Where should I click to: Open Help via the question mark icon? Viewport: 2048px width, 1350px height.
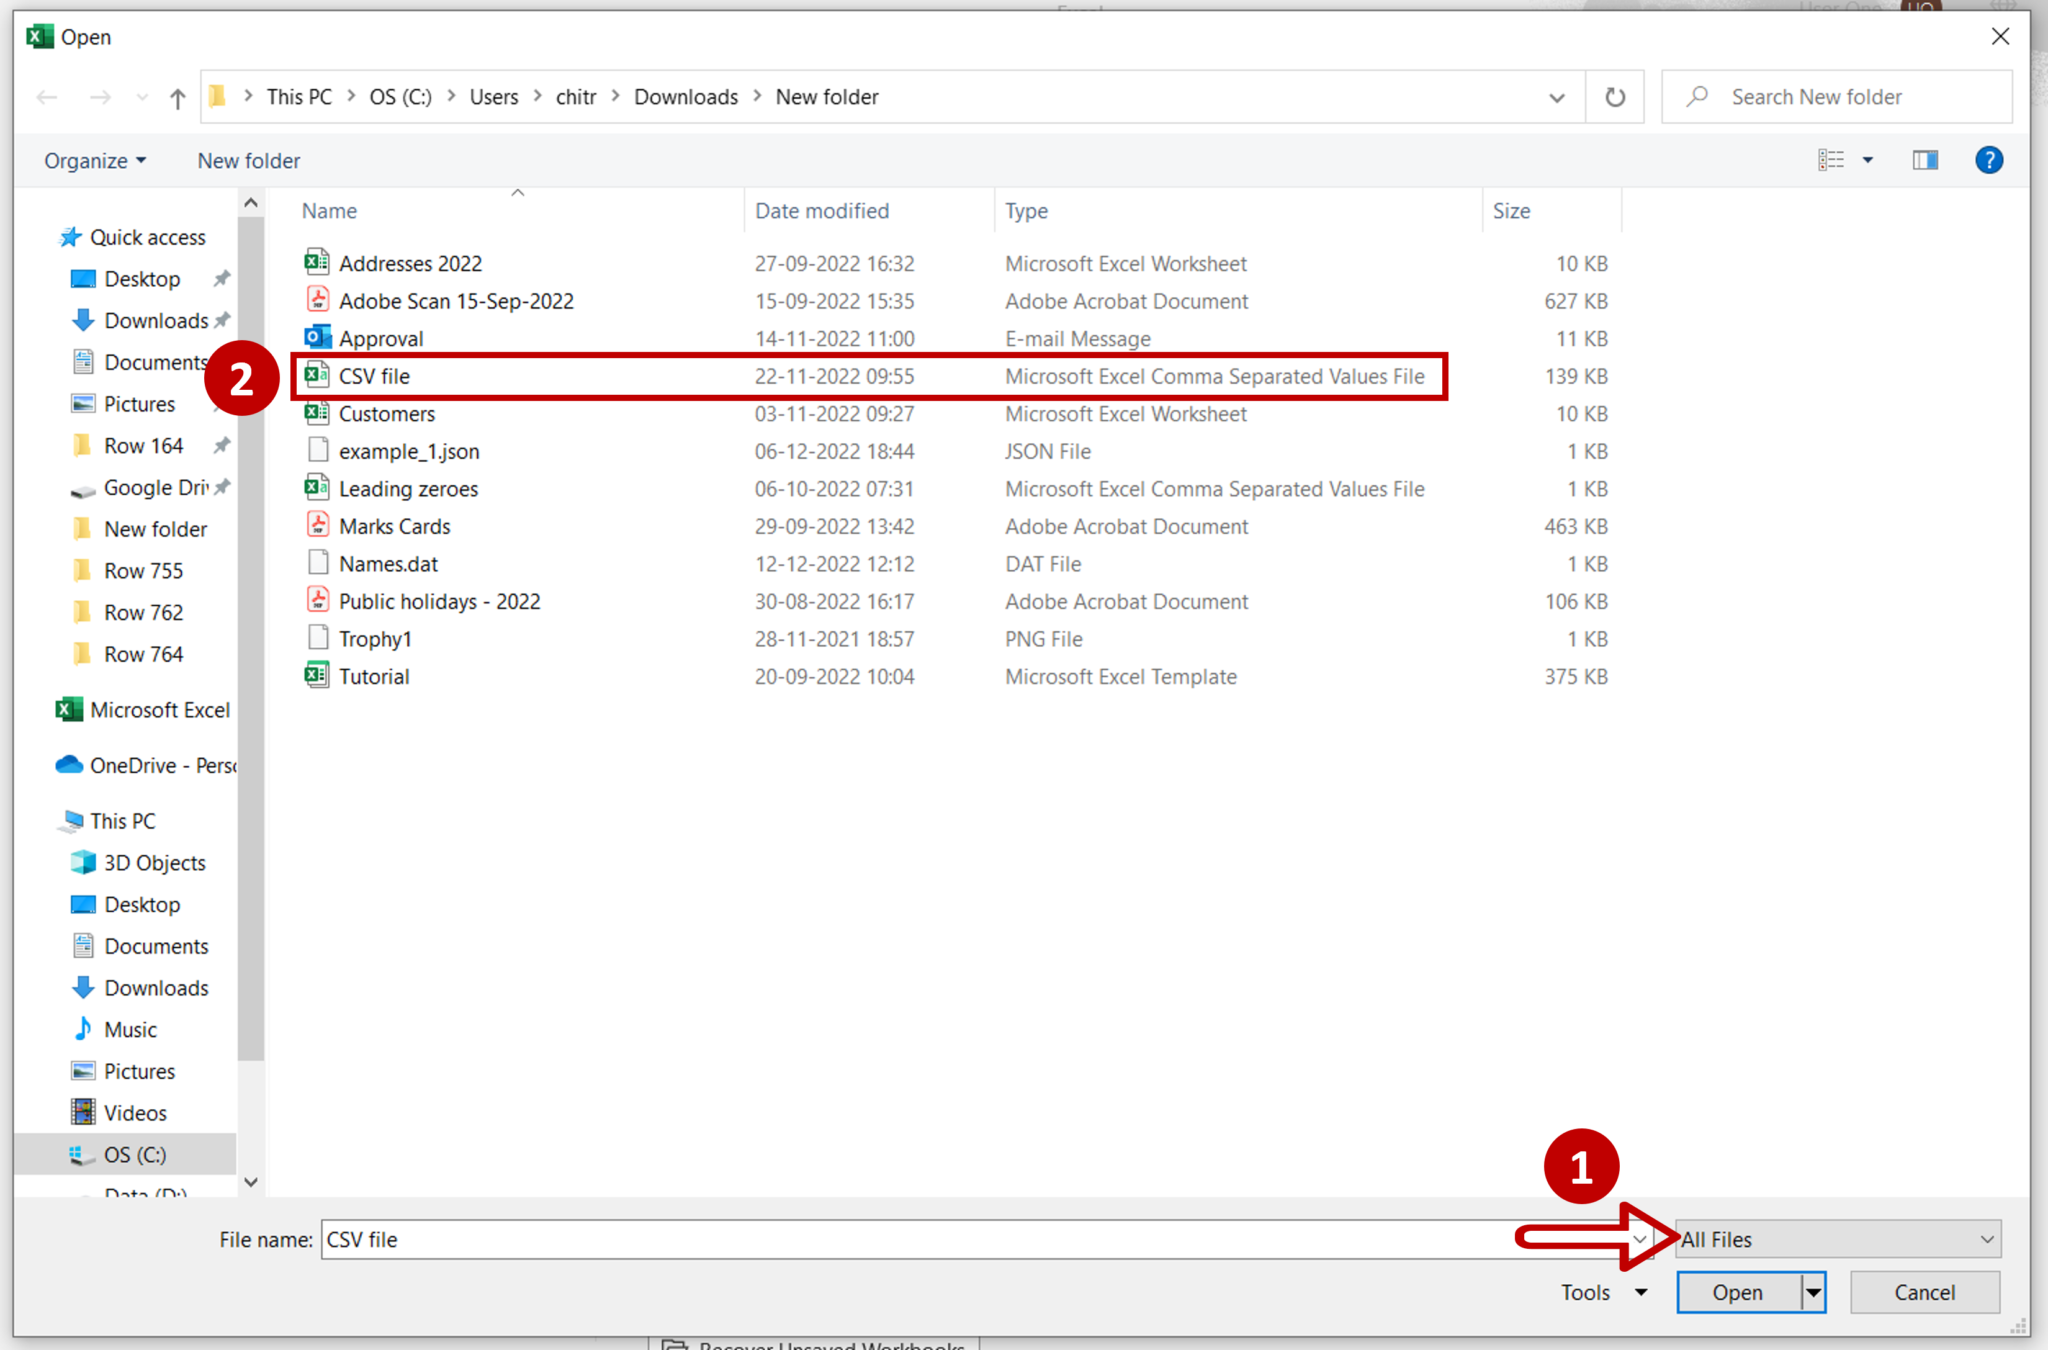coord(1989,159)
